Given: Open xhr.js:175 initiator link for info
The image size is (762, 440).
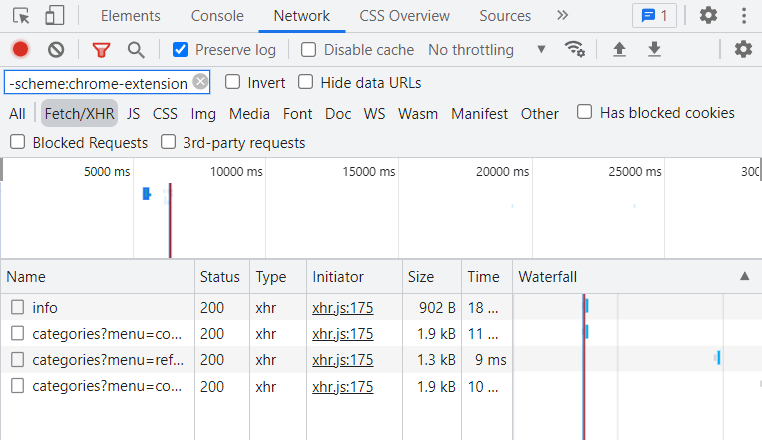Looking at the screenshot, I should [x=343, y=307].
